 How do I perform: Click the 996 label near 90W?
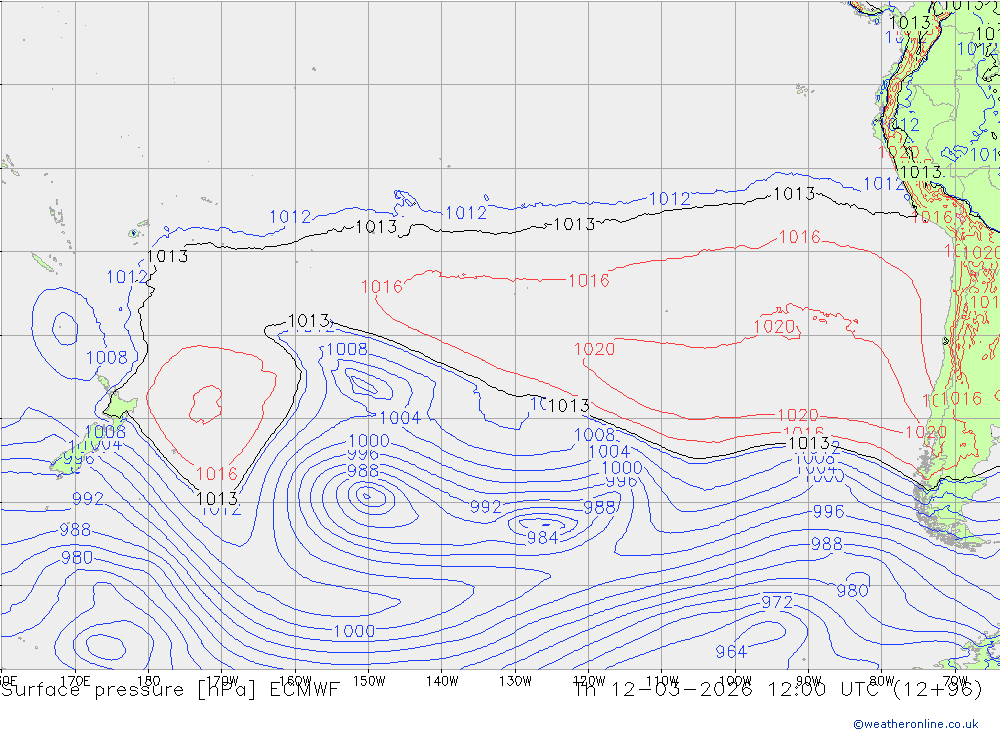(x=828, y=512)
